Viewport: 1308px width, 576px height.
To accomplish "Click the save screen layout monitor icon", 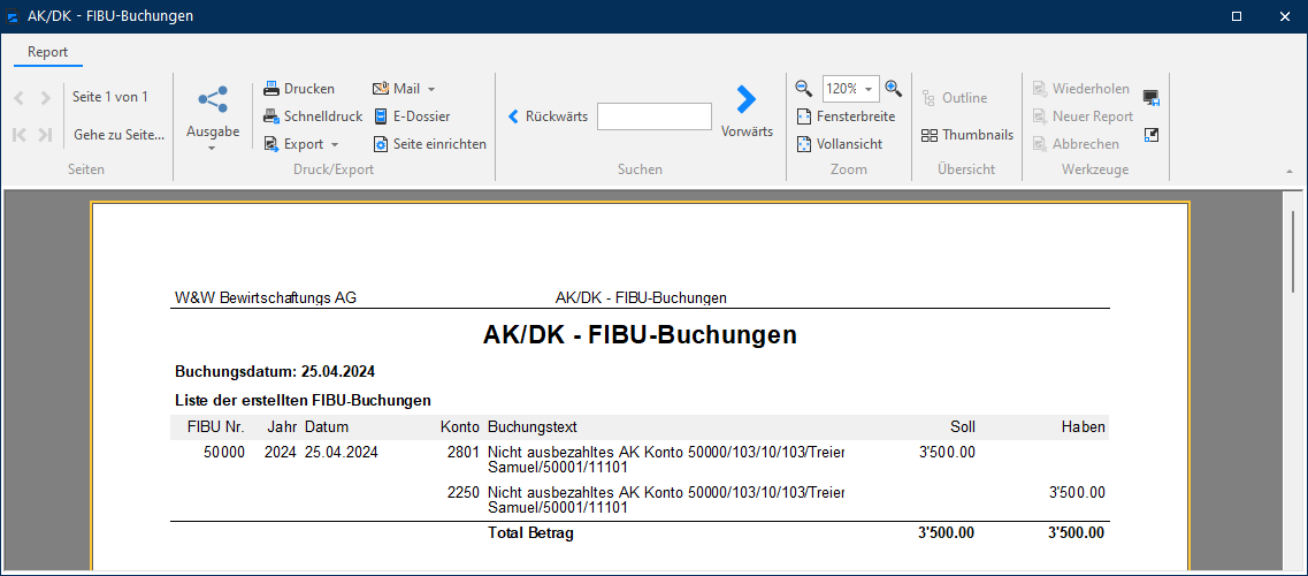I will pos(1151,97).
